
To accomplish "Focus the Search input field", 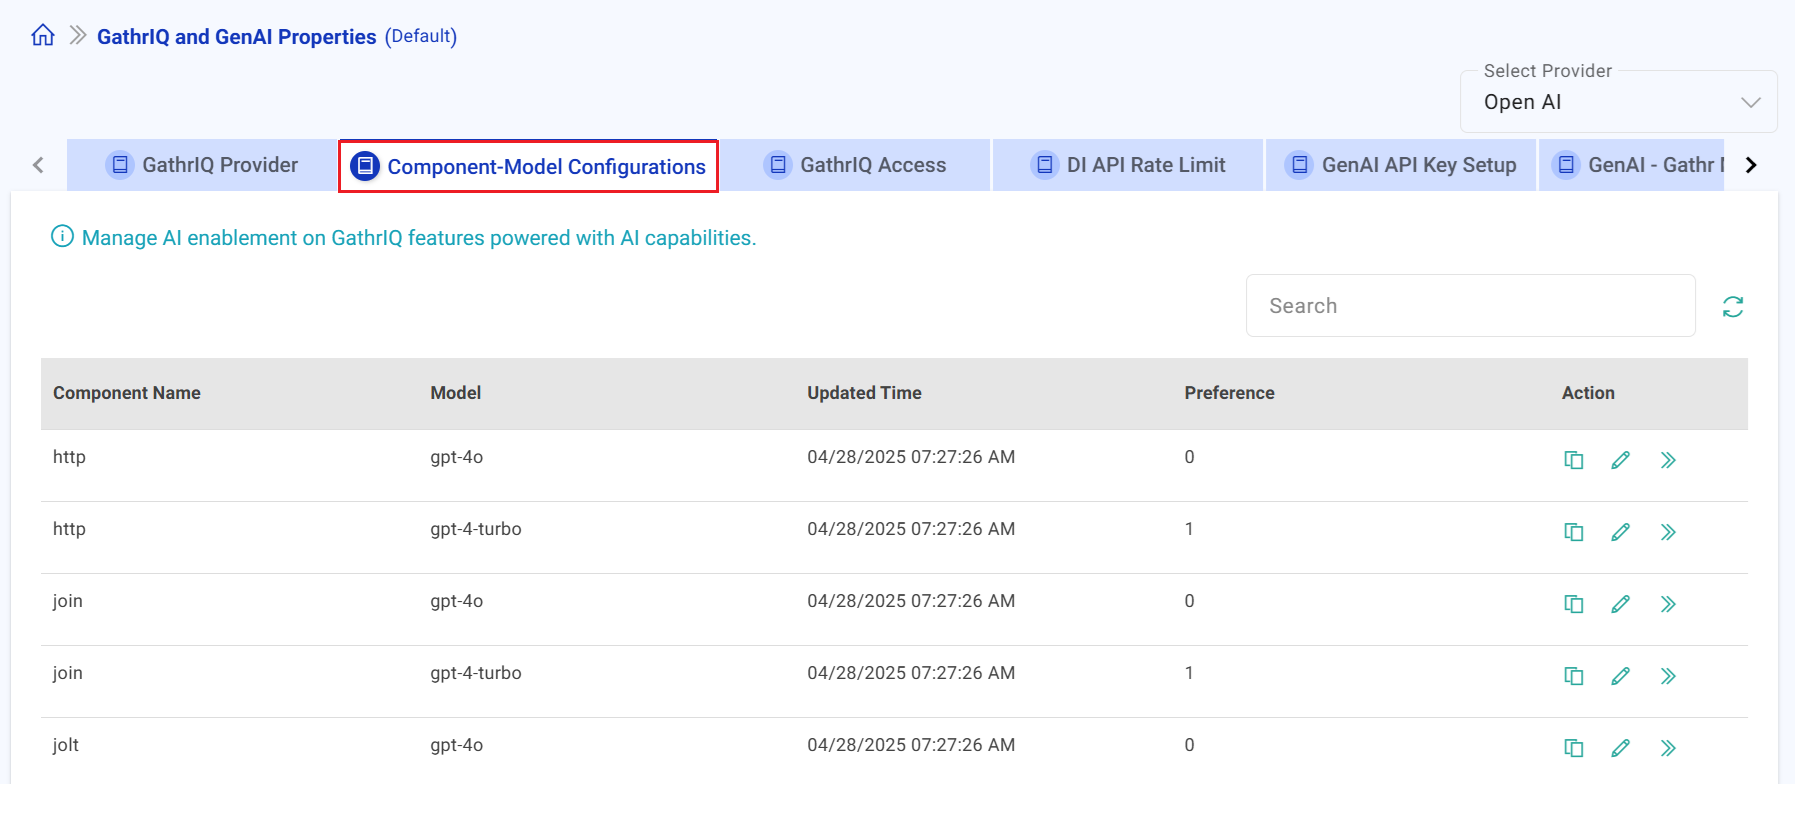I will [x=1470, y=306].
